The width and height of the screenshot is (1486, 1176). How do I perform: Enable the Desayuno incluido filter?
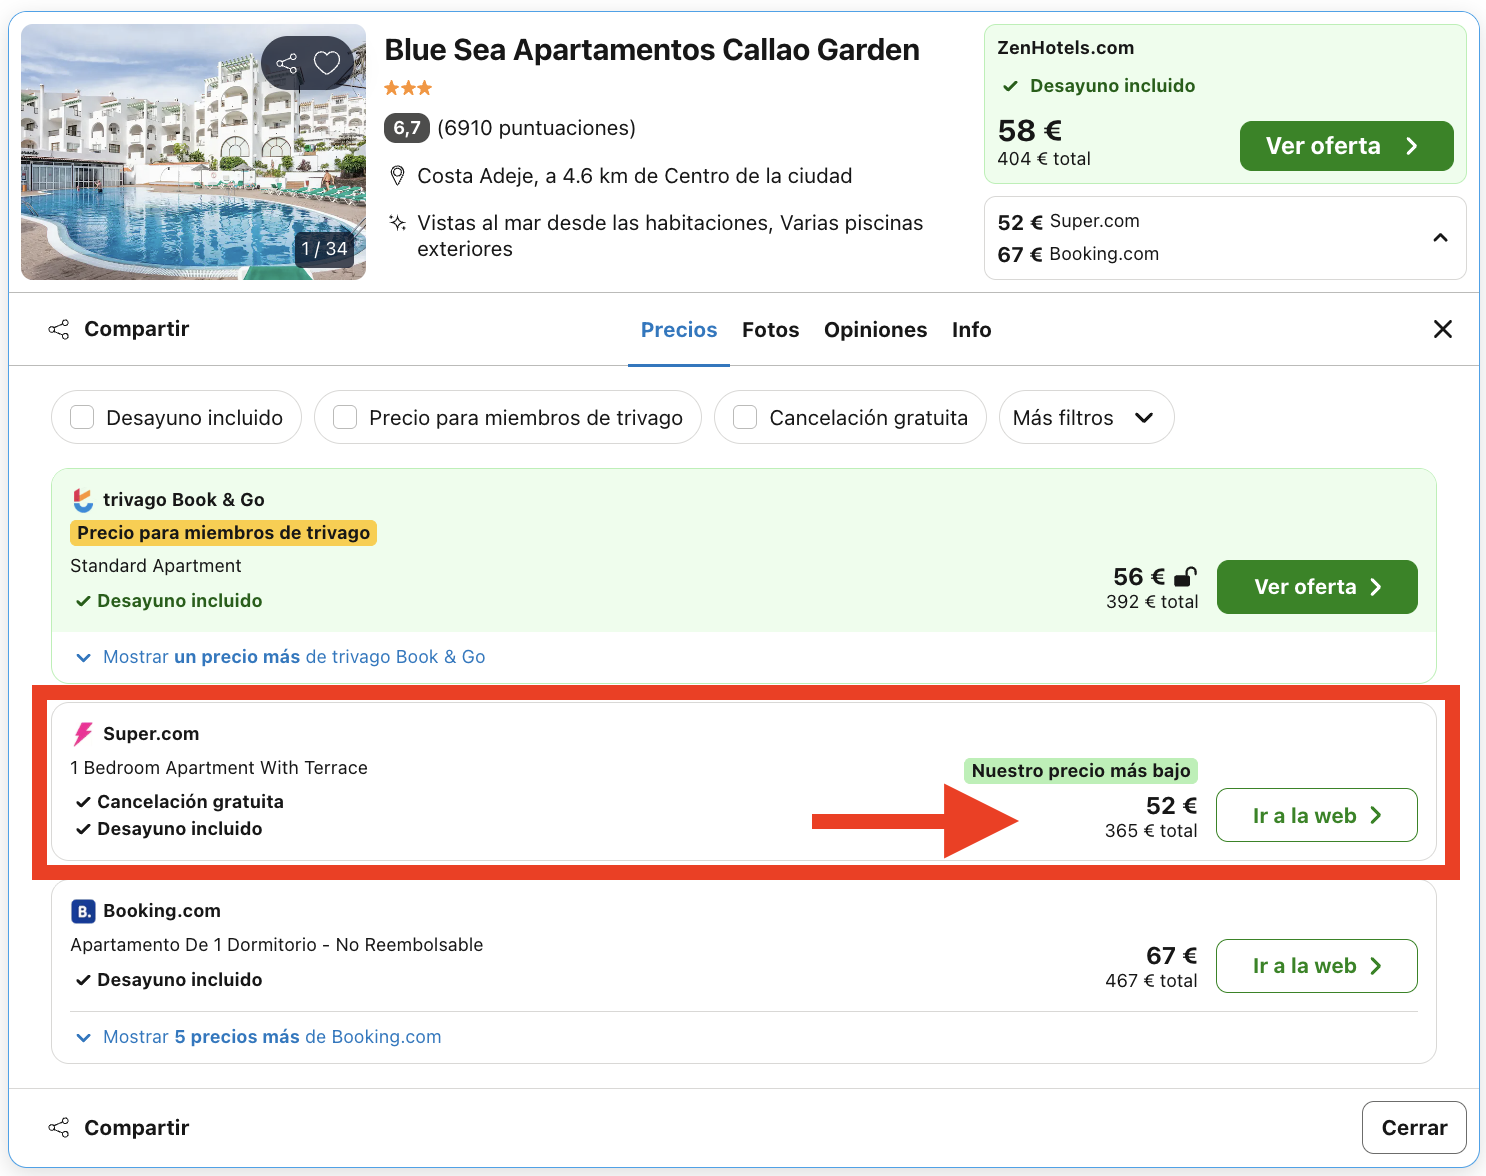[x=81, y=417]
